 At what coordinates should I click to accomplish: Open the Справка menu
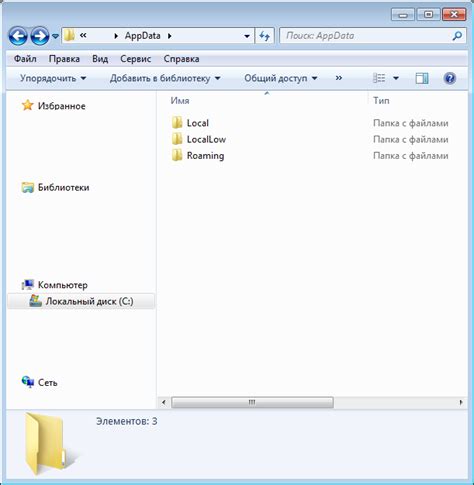click(x=181, y=59)
